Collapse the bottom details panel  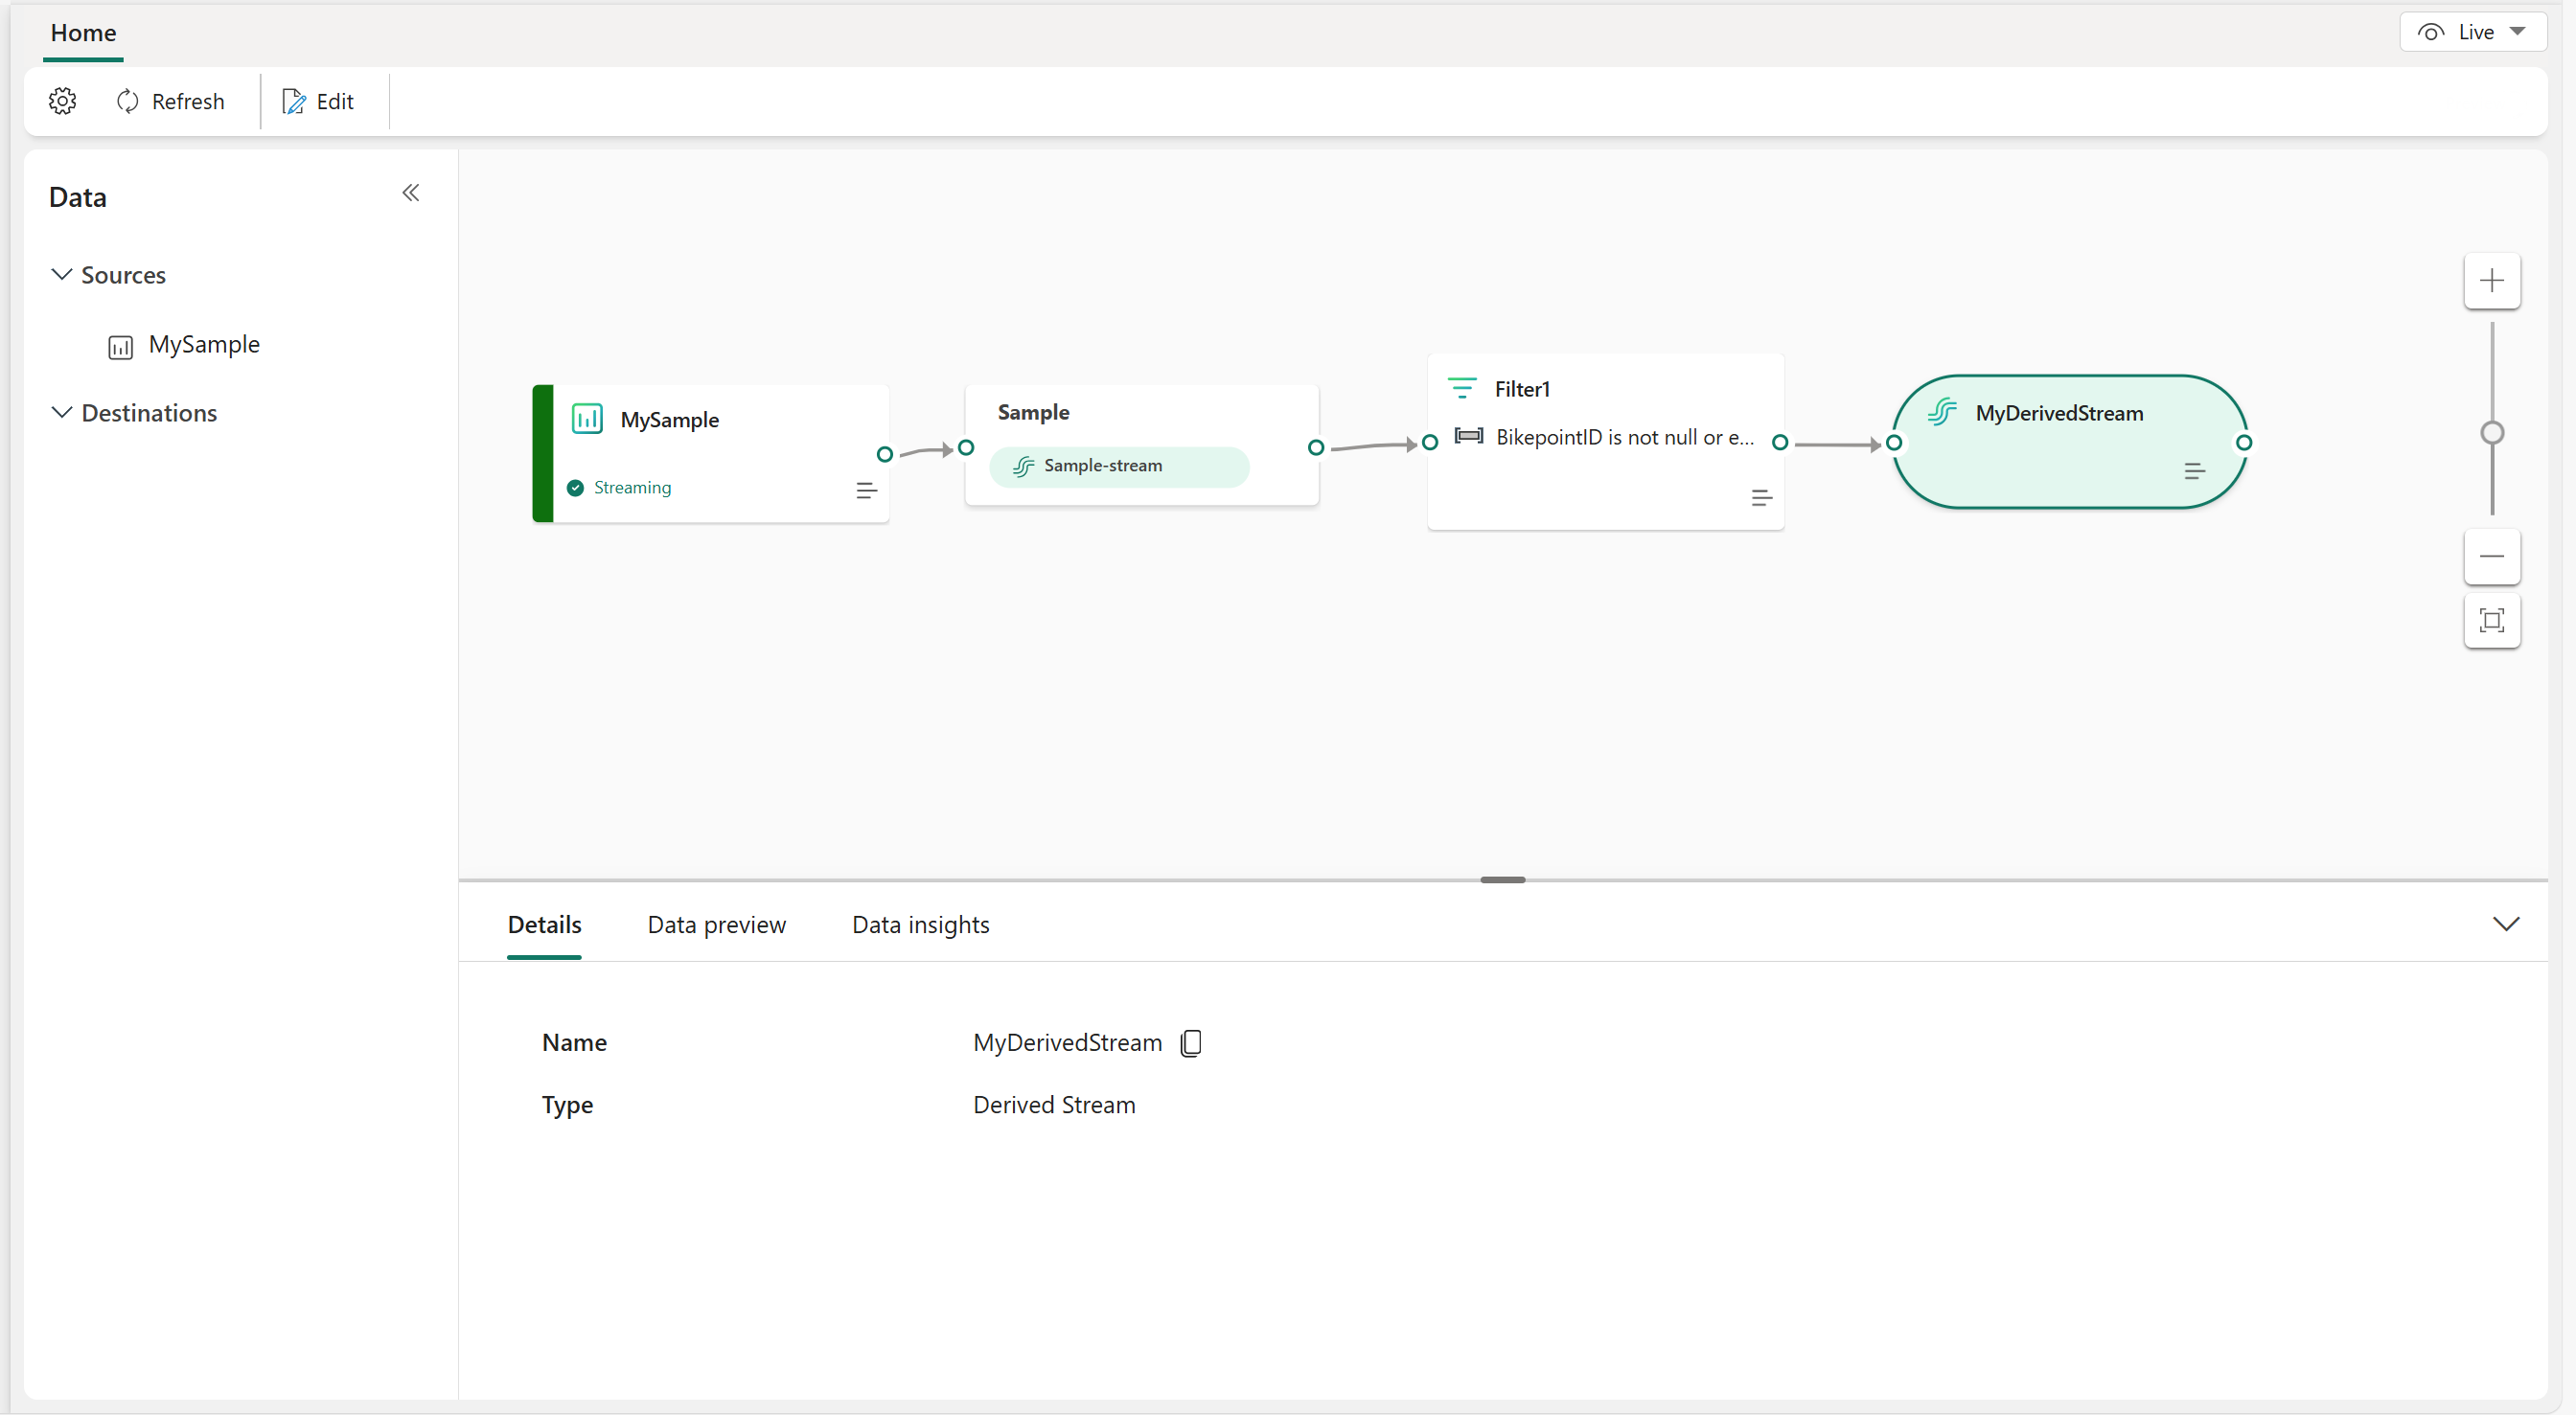[x=2506, y=924]
